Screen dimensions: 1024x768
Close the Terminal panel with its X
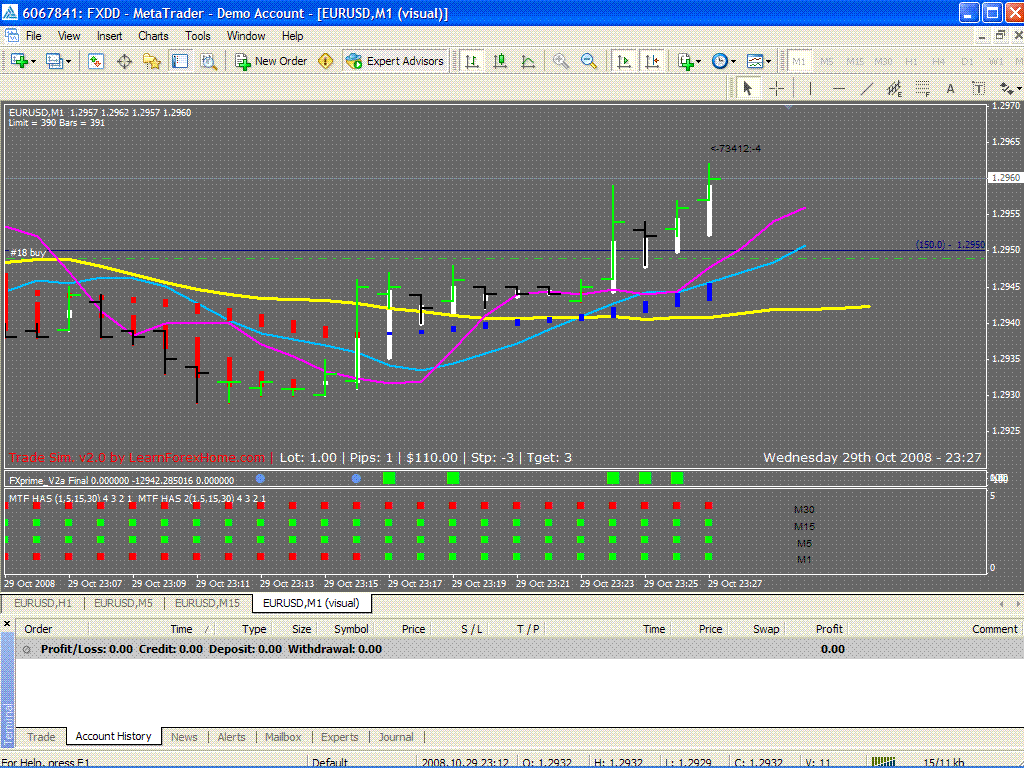(x=7, y=624)
